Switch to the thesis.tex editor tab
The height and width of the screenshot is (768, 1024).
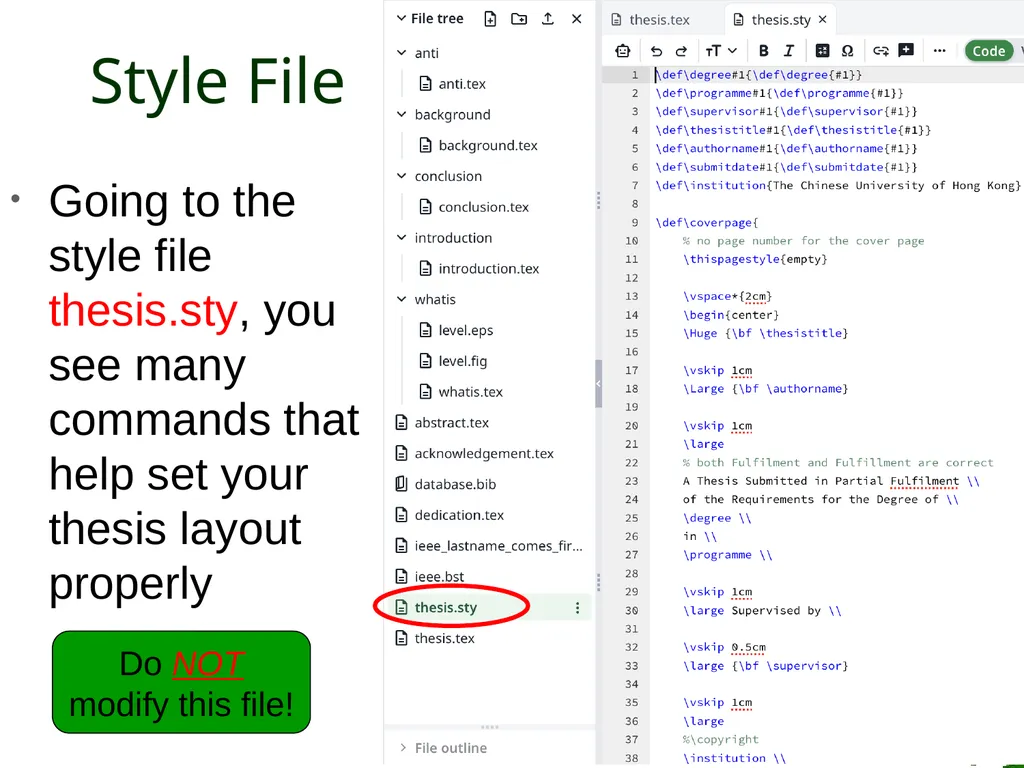(659, 20)
